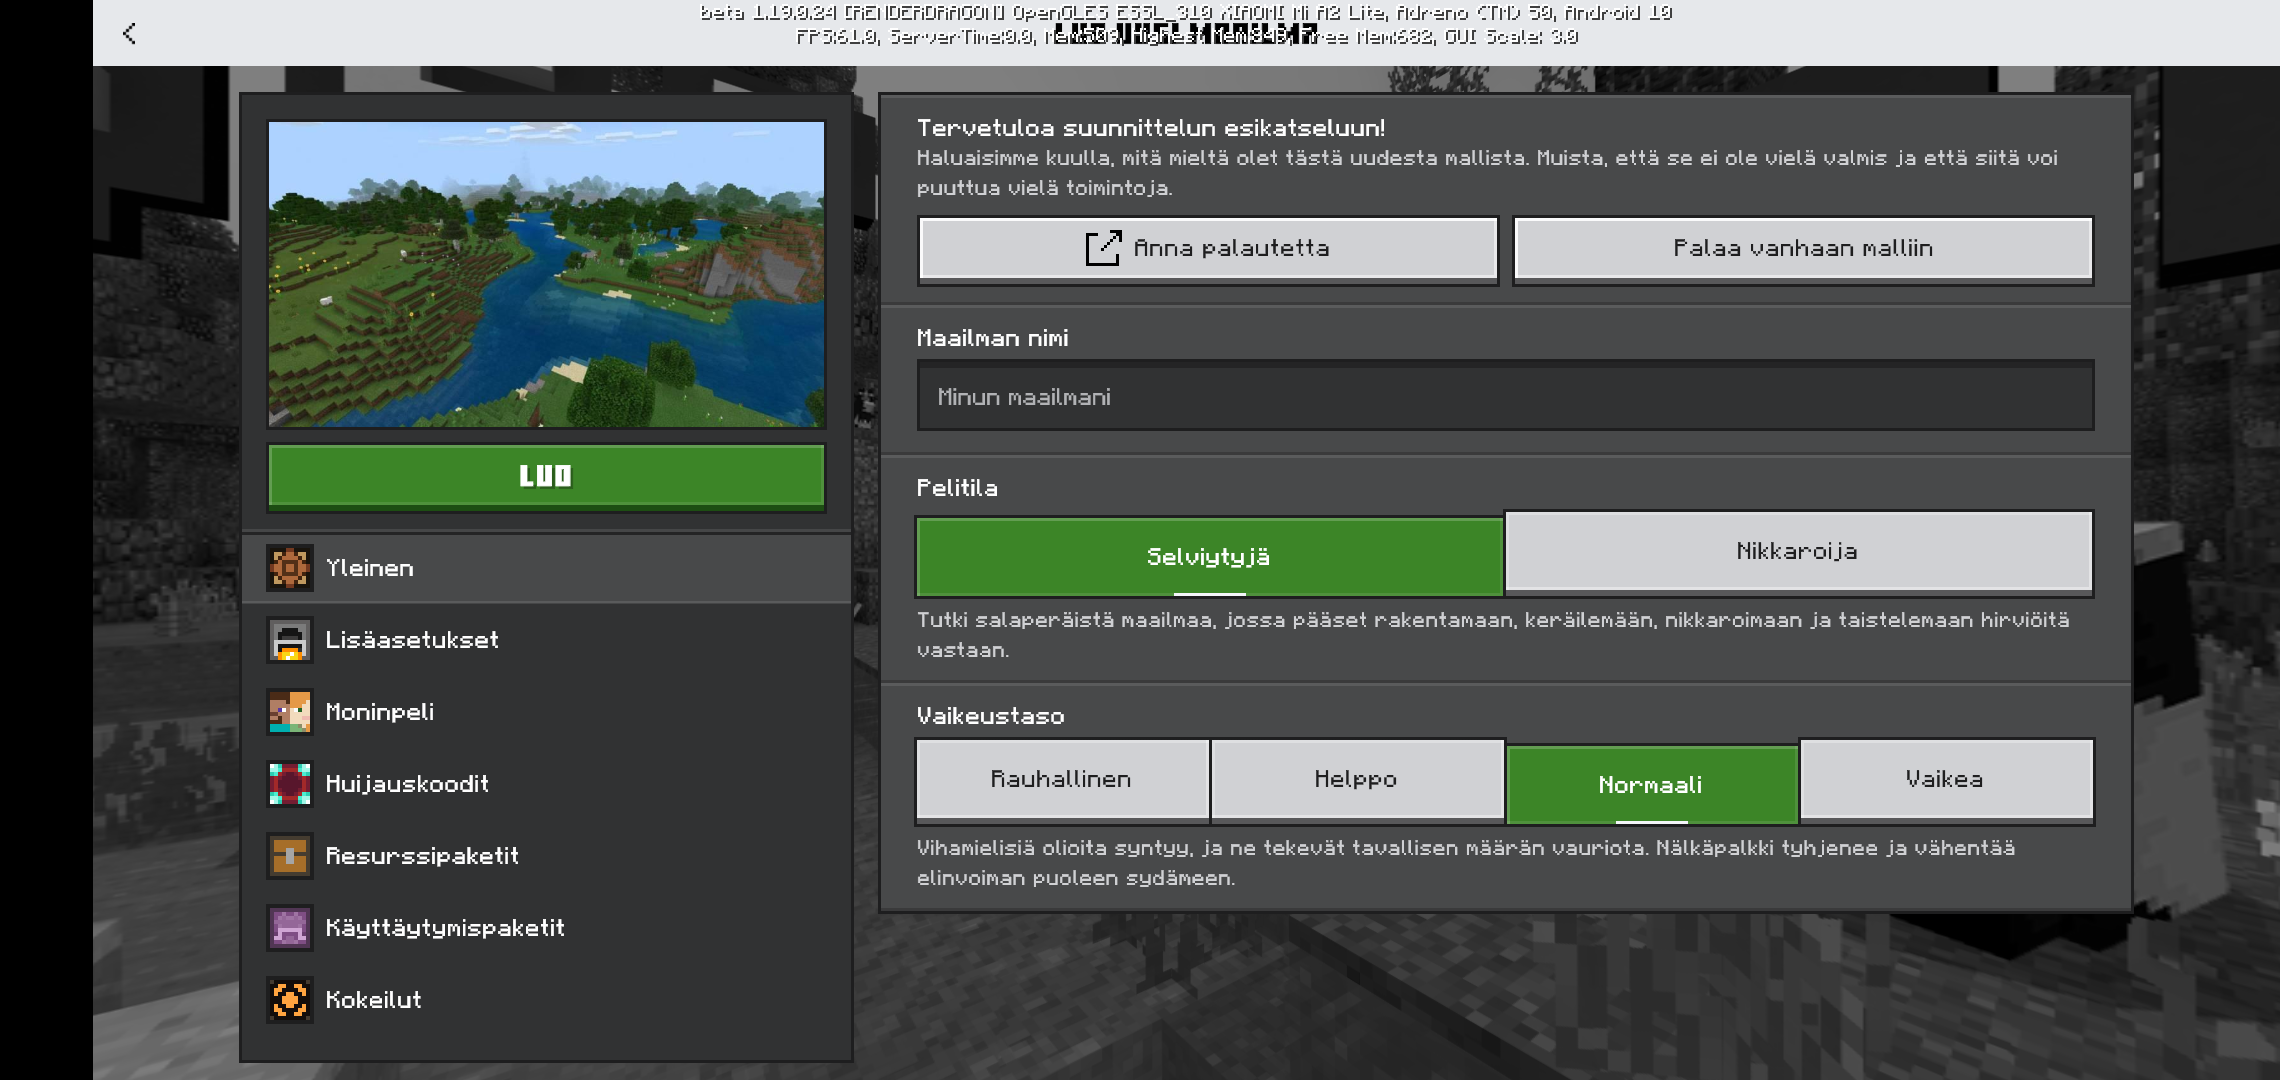Click the external link feedback icon
The height and width of the screenshot is (1080, 2280).
(x=1103, y=248)
